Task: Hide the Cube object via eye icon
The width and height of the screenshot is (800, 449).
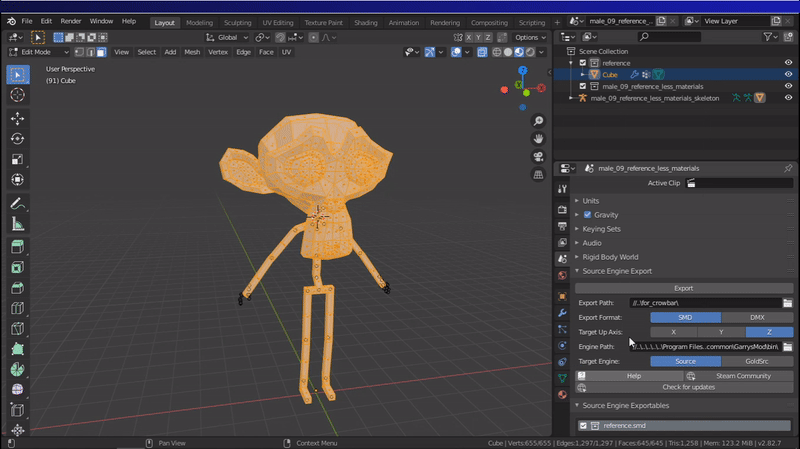Action: pyautogui.click(x=788, y=74)
